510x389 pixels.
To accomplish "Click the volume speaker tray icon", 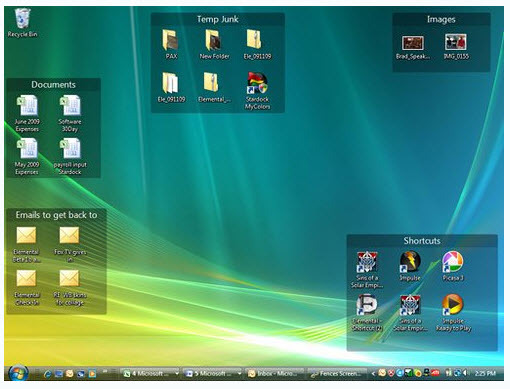I will [x=465, y=374].
